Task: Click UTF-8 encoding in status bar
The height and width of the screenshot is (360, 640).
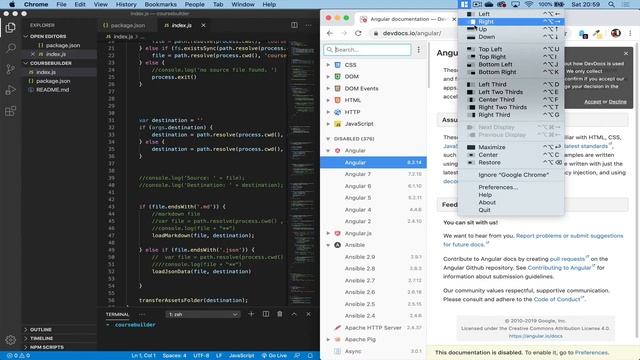Action: 201,356
